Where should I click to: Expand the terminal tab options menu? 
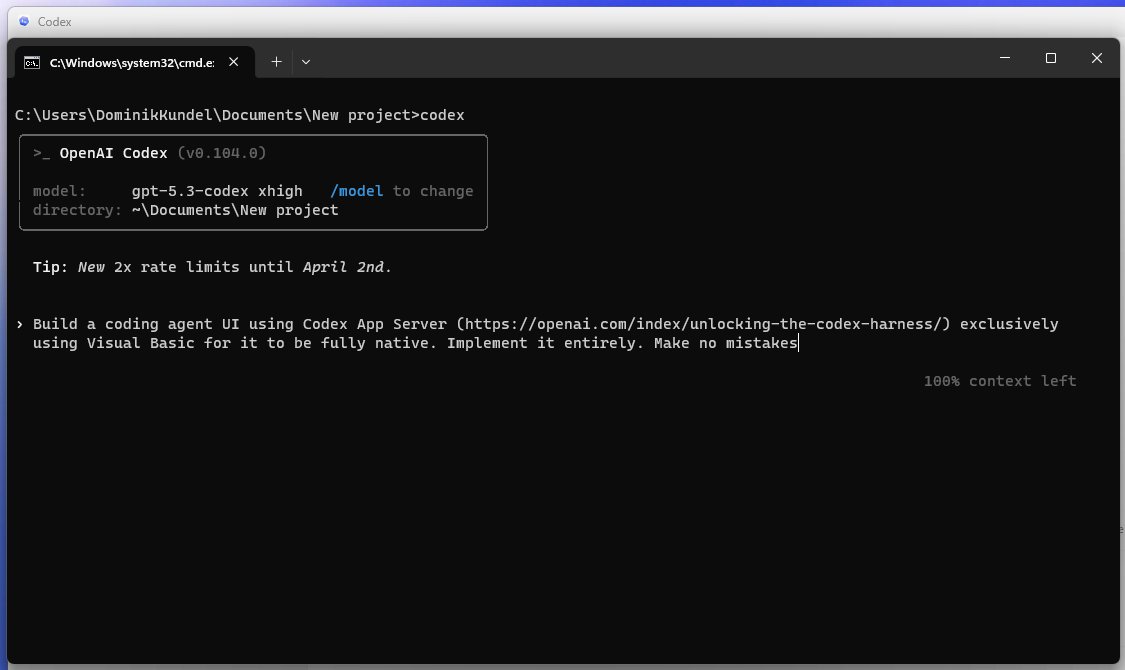point(306,61)
